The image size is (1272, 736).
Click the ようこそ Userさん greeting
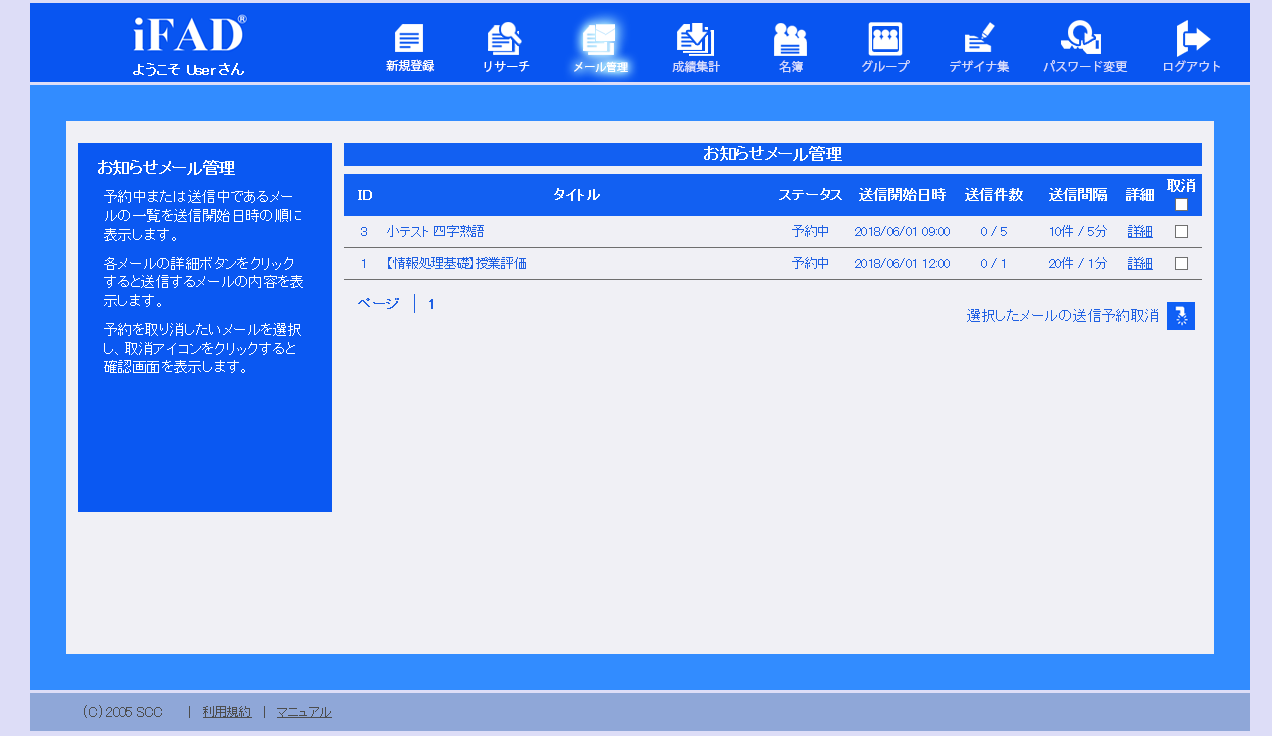click(188, 69)
